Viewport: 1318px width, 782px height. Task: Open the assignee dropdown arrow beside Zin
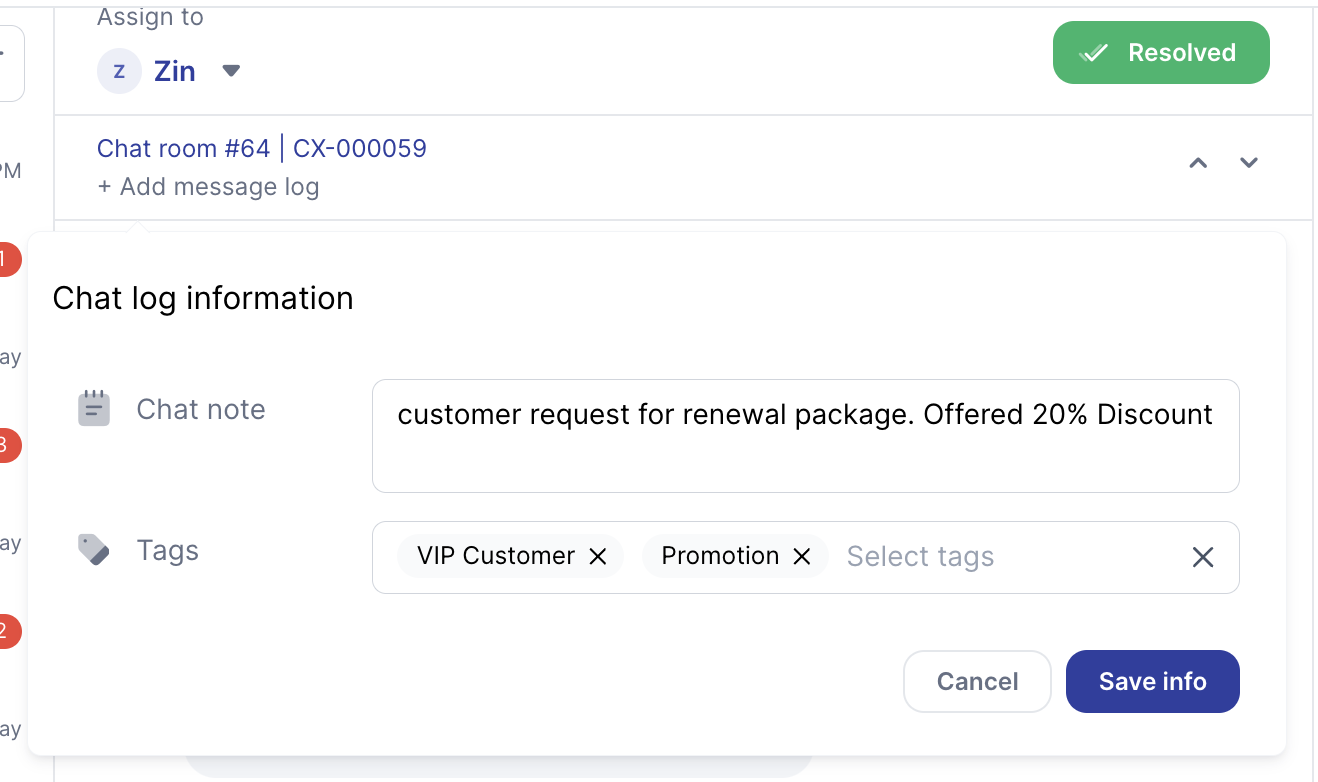point(231,71)
